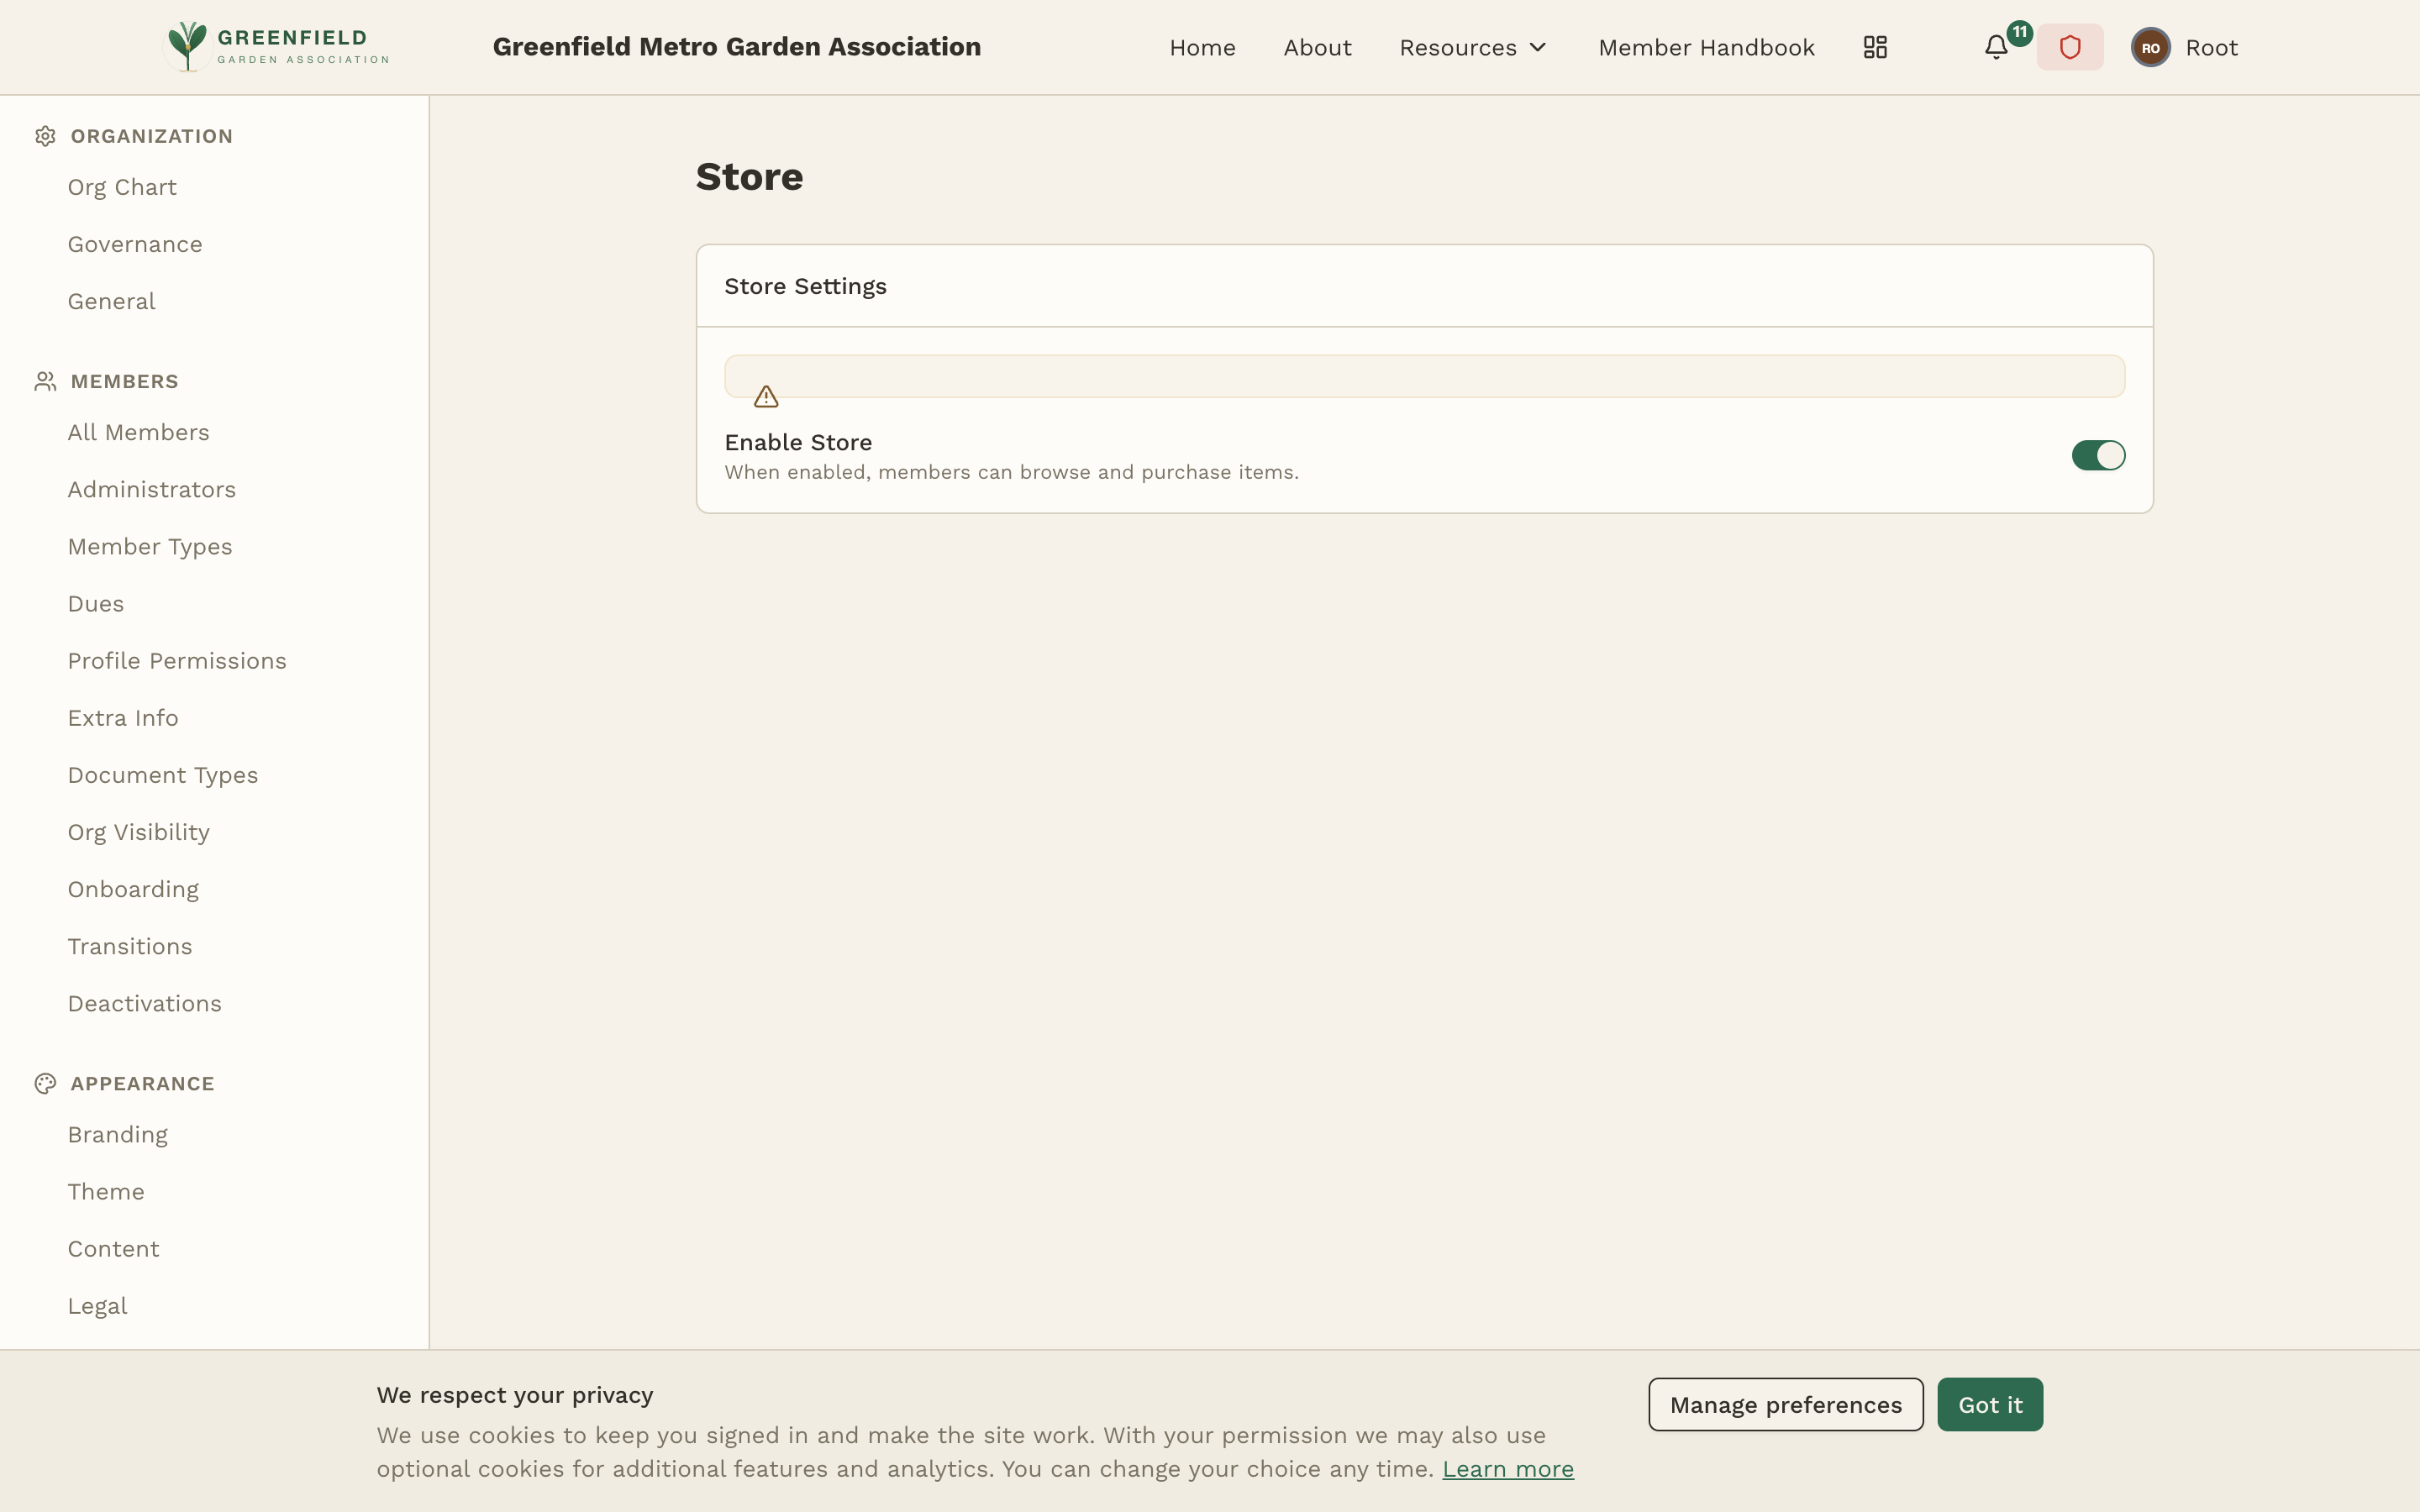Go to the Home nav item

pyautogui.click(x=1202, y=47)
